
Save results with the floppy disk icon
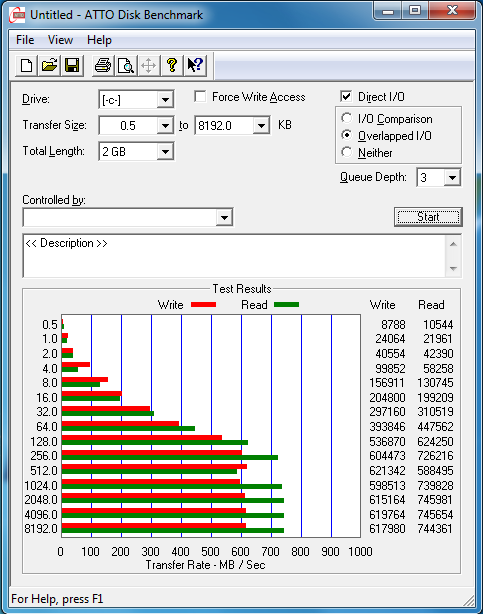[72, 65]
